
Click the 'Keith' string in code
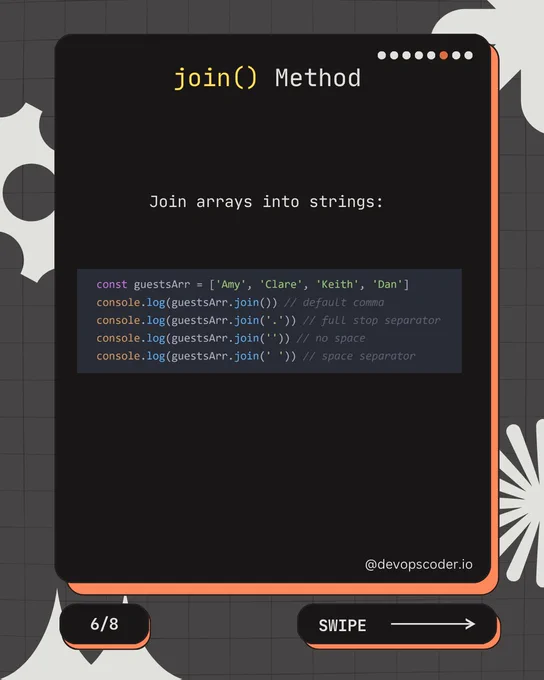[337, 284]
